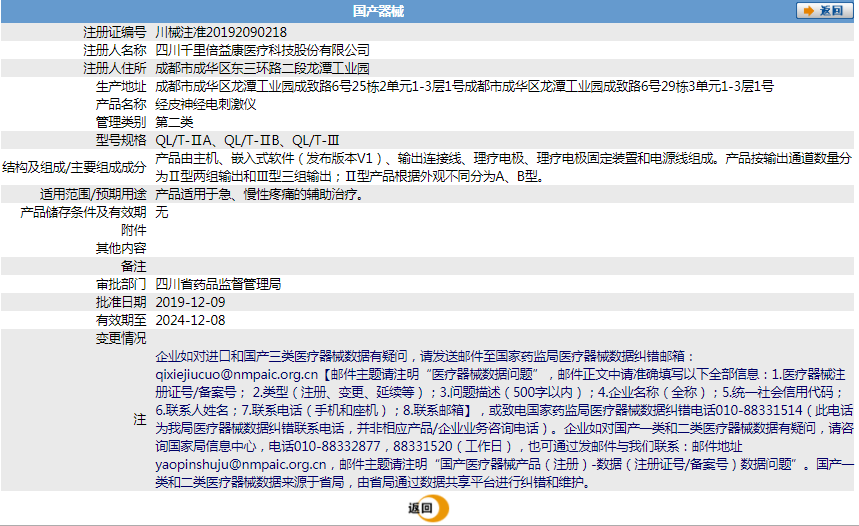Select the 国产器械 header title
This screenshot has height=526, width=859.
(378, 11)
